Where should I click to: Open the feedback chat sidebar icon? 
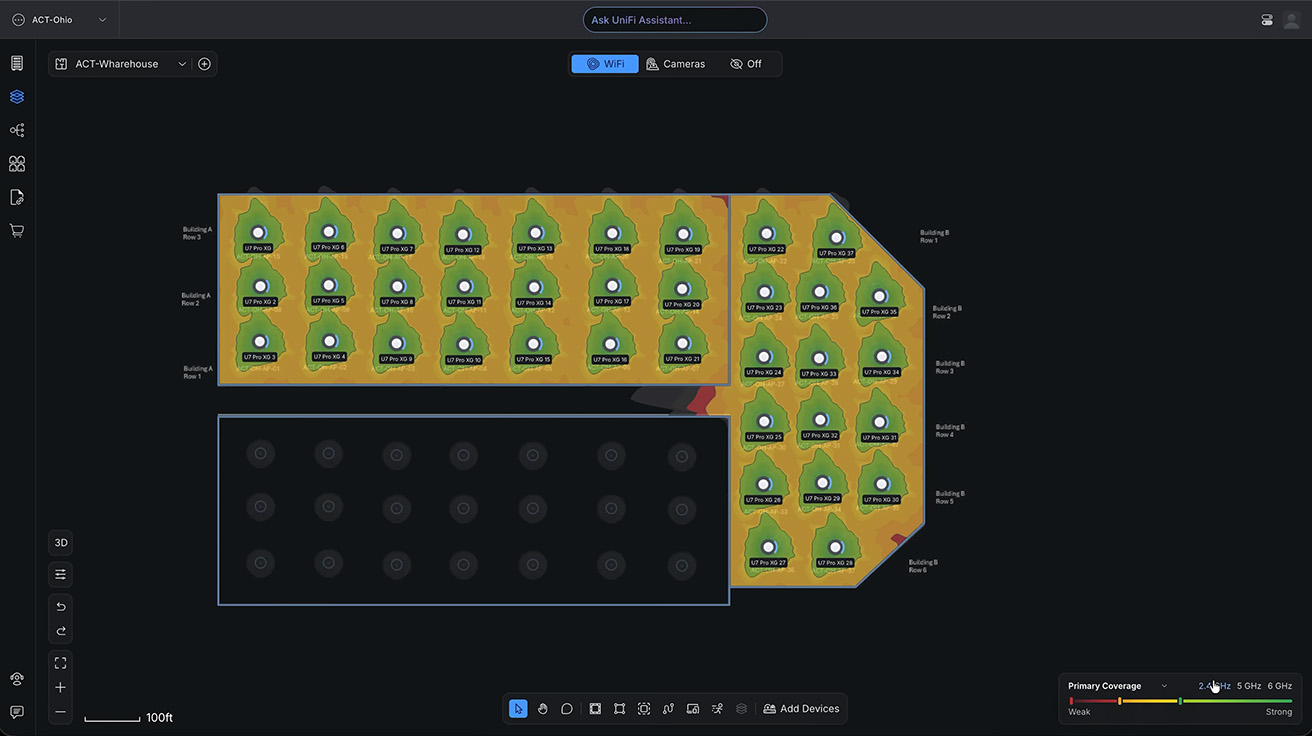click(17, 712)
